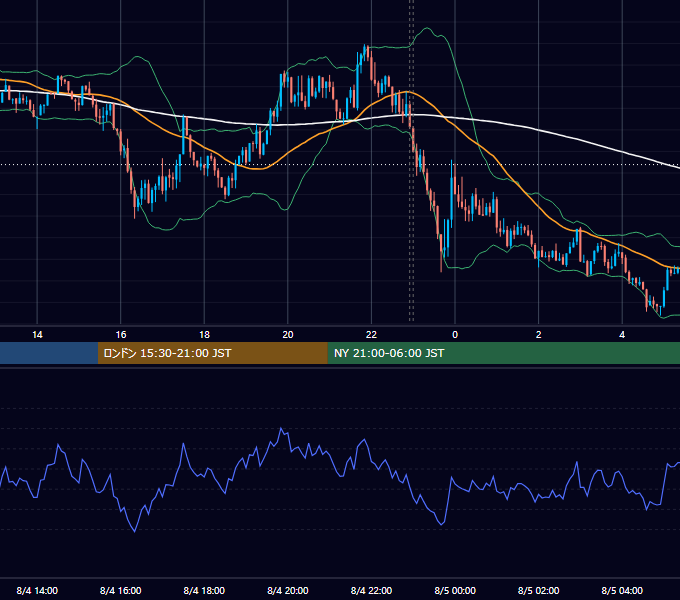Viewport: 680px width, 600px height.
Task: Click the 8/4 14:00 date label
Action: (x=37, y=590)
